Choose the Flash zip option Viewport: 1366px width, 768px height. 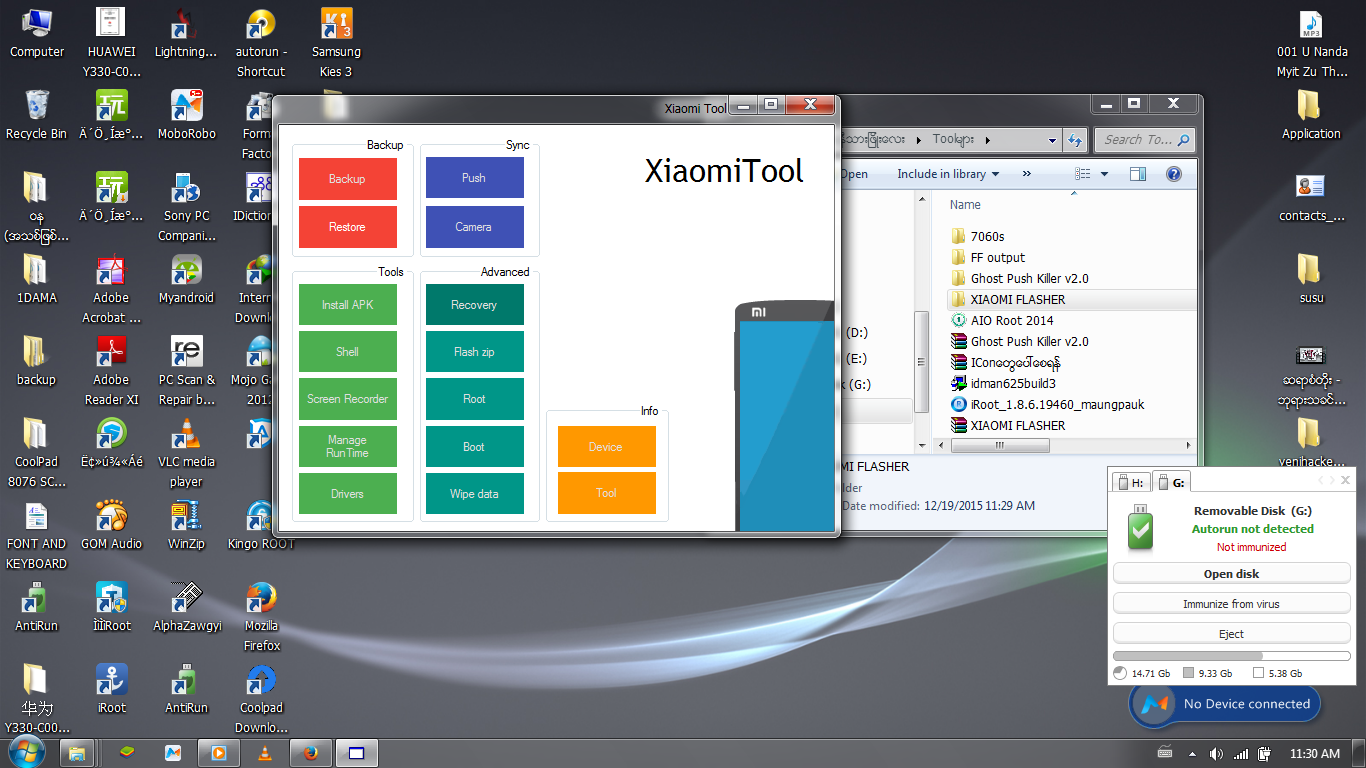point(474,352)
